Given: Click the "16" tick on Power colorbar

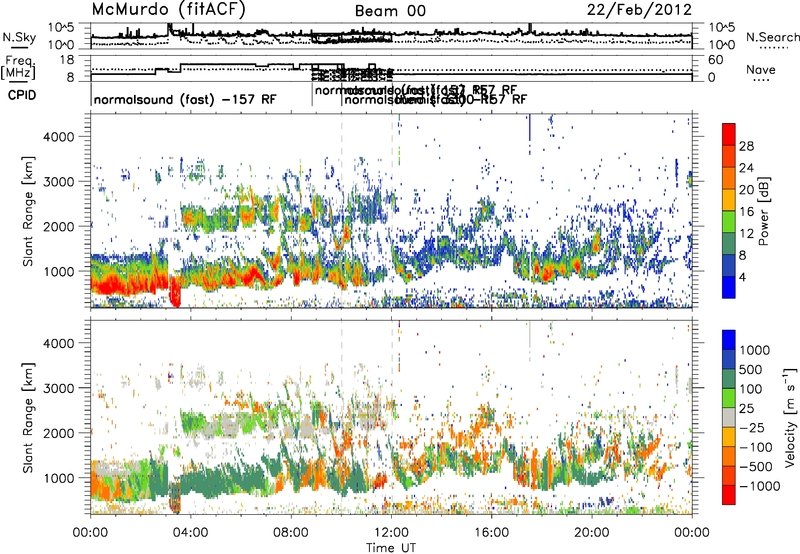Looking at the screenshot, I should (746, 212).
